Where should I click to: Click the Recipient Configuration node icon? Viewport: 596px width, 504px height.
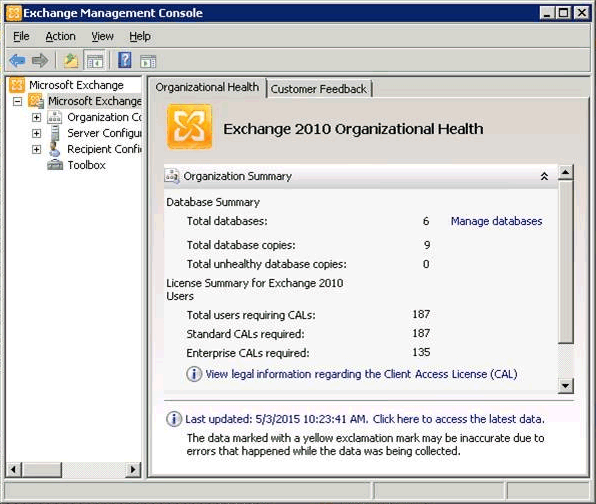55,149
